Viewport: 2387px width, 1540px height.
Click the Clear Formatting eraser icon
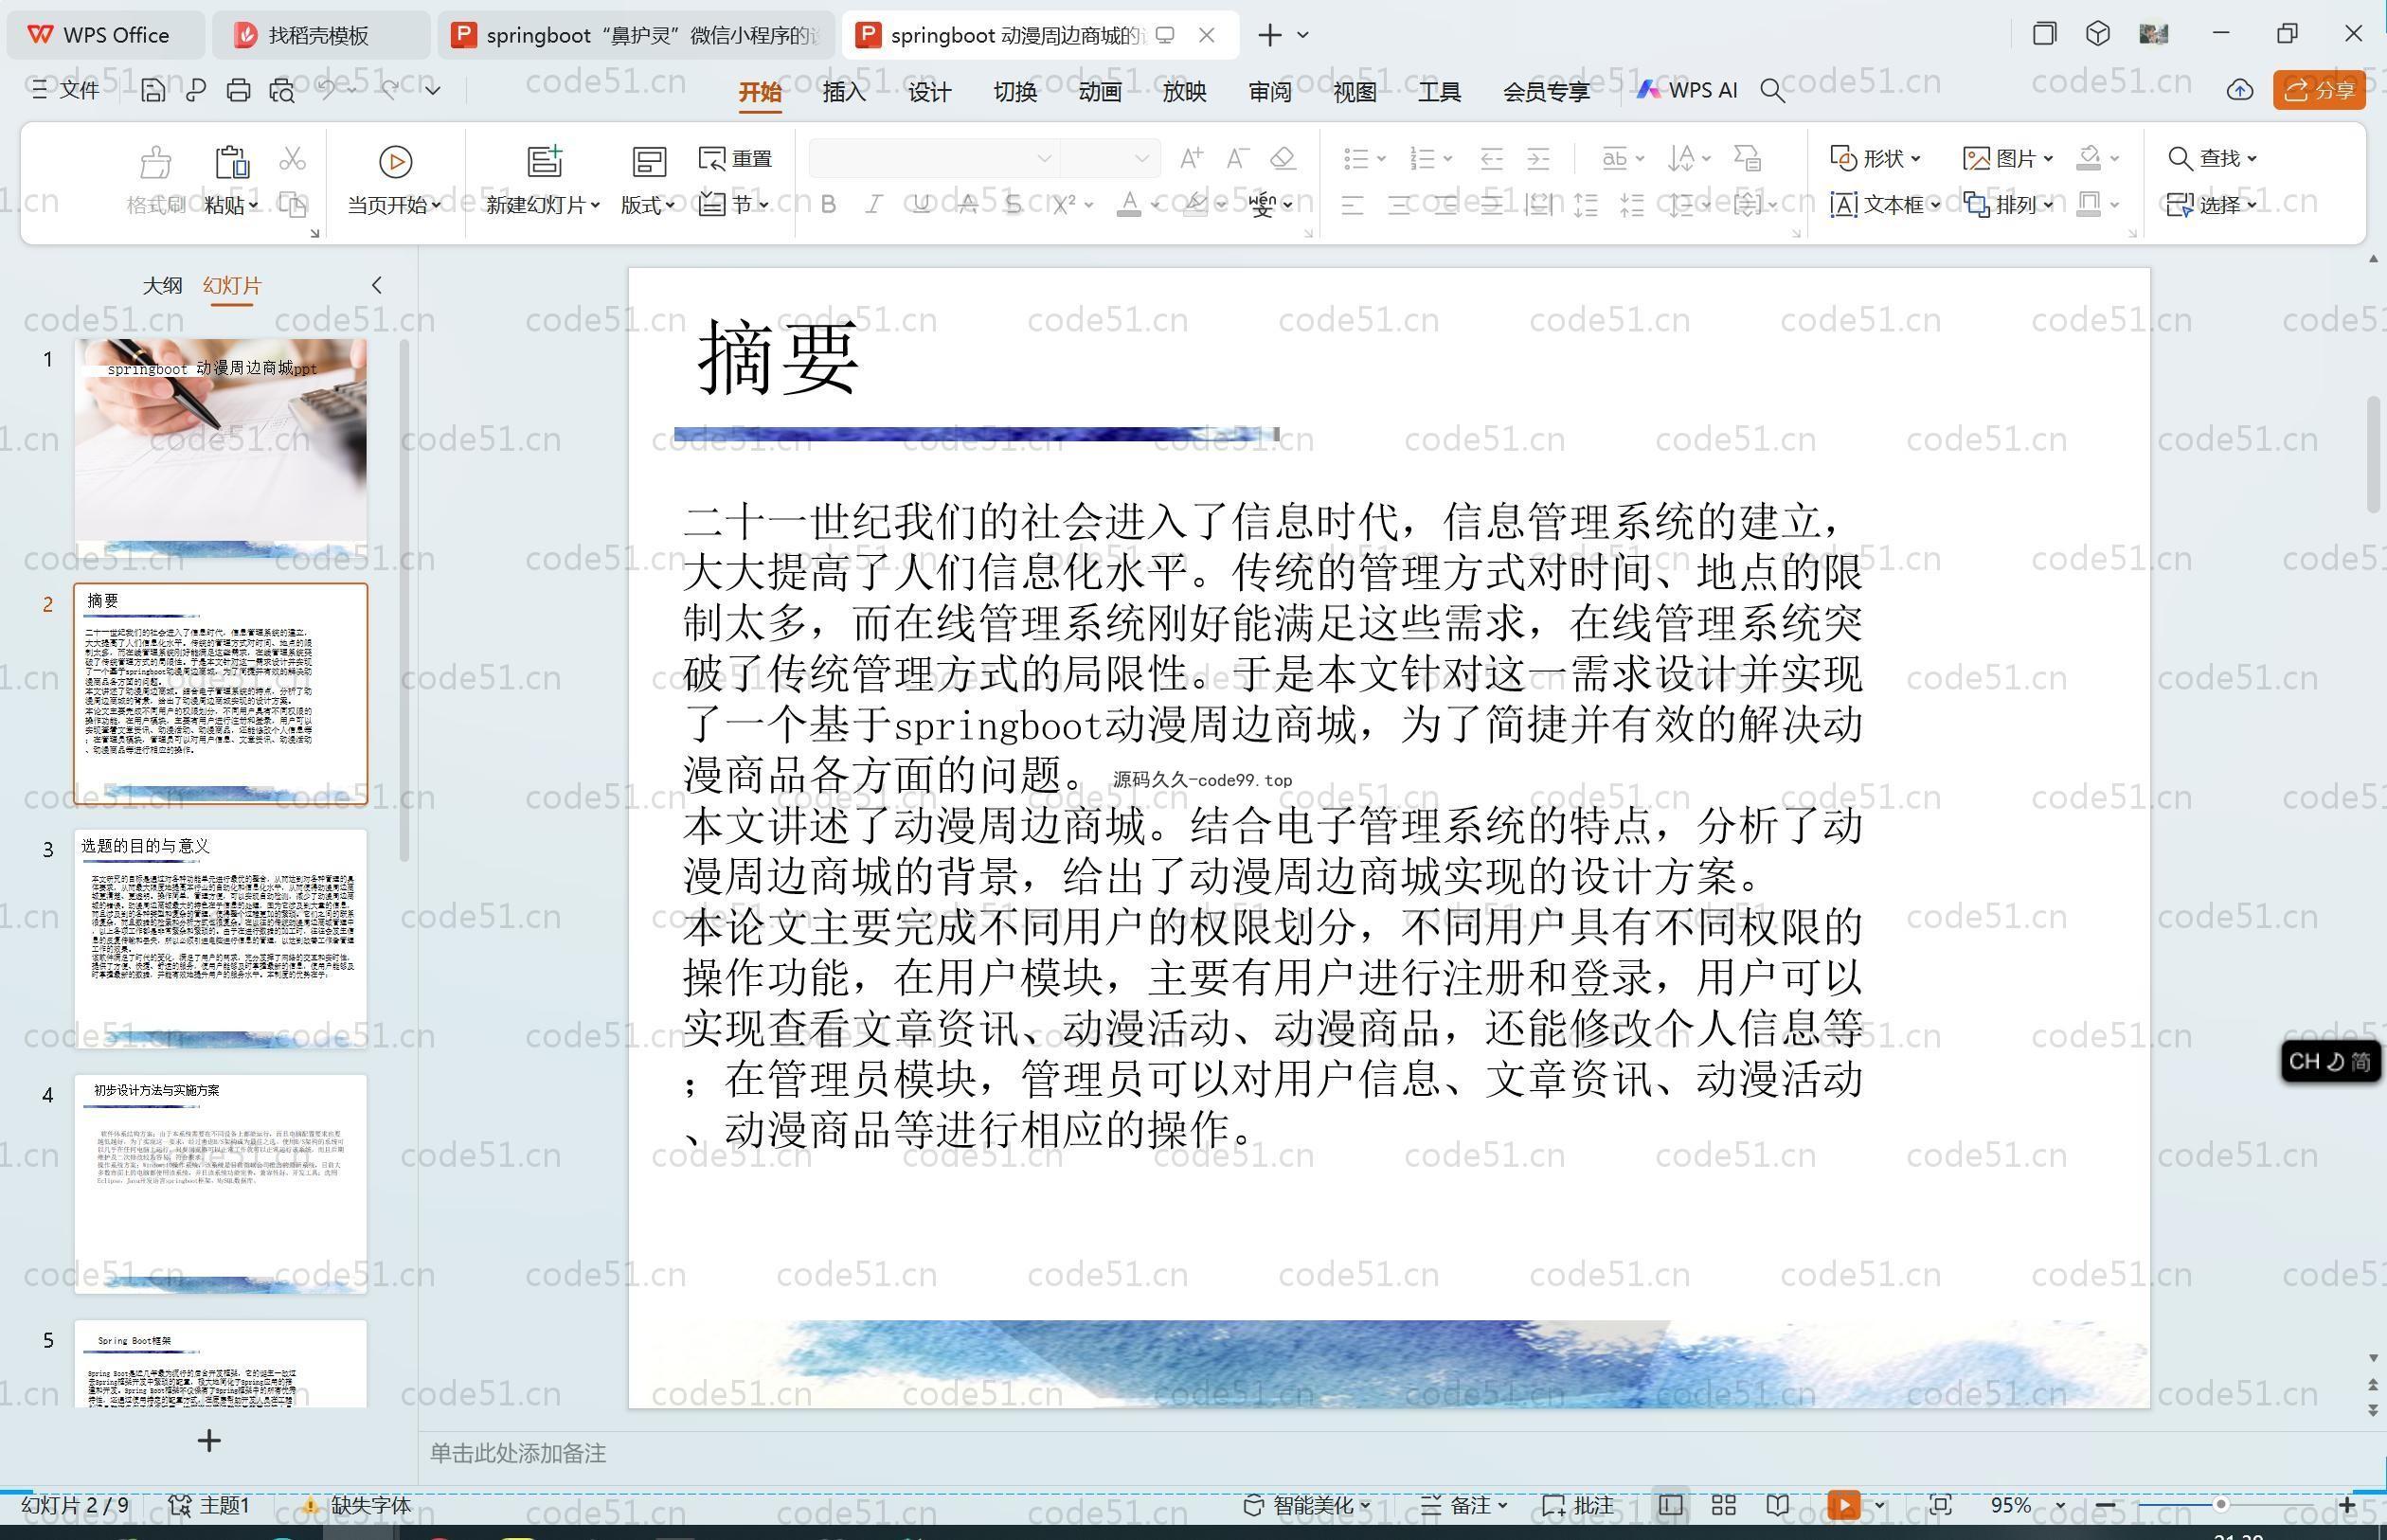tap(1283, 158)
